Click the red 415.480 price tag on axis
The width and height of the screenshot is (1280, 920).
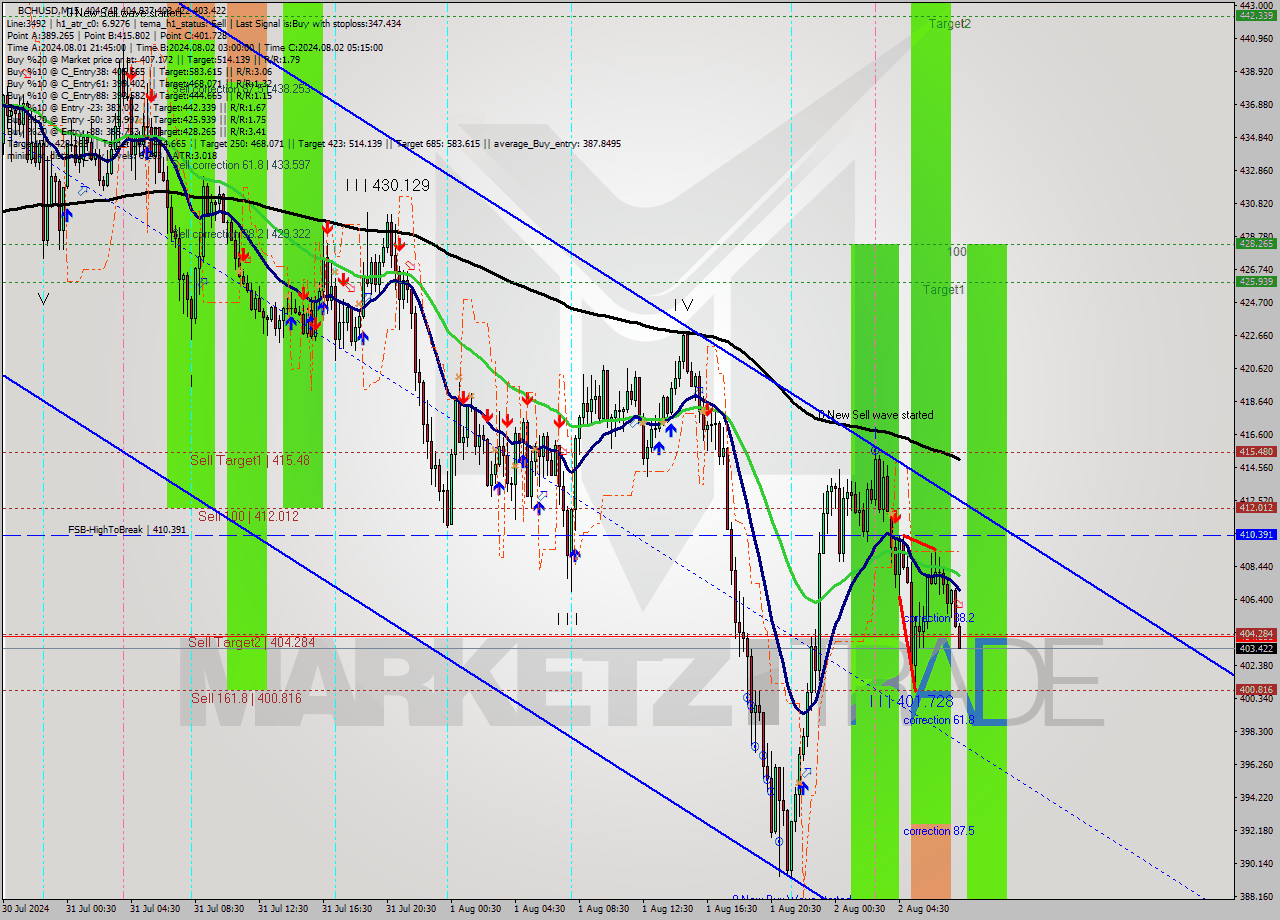coord(1256,451)
